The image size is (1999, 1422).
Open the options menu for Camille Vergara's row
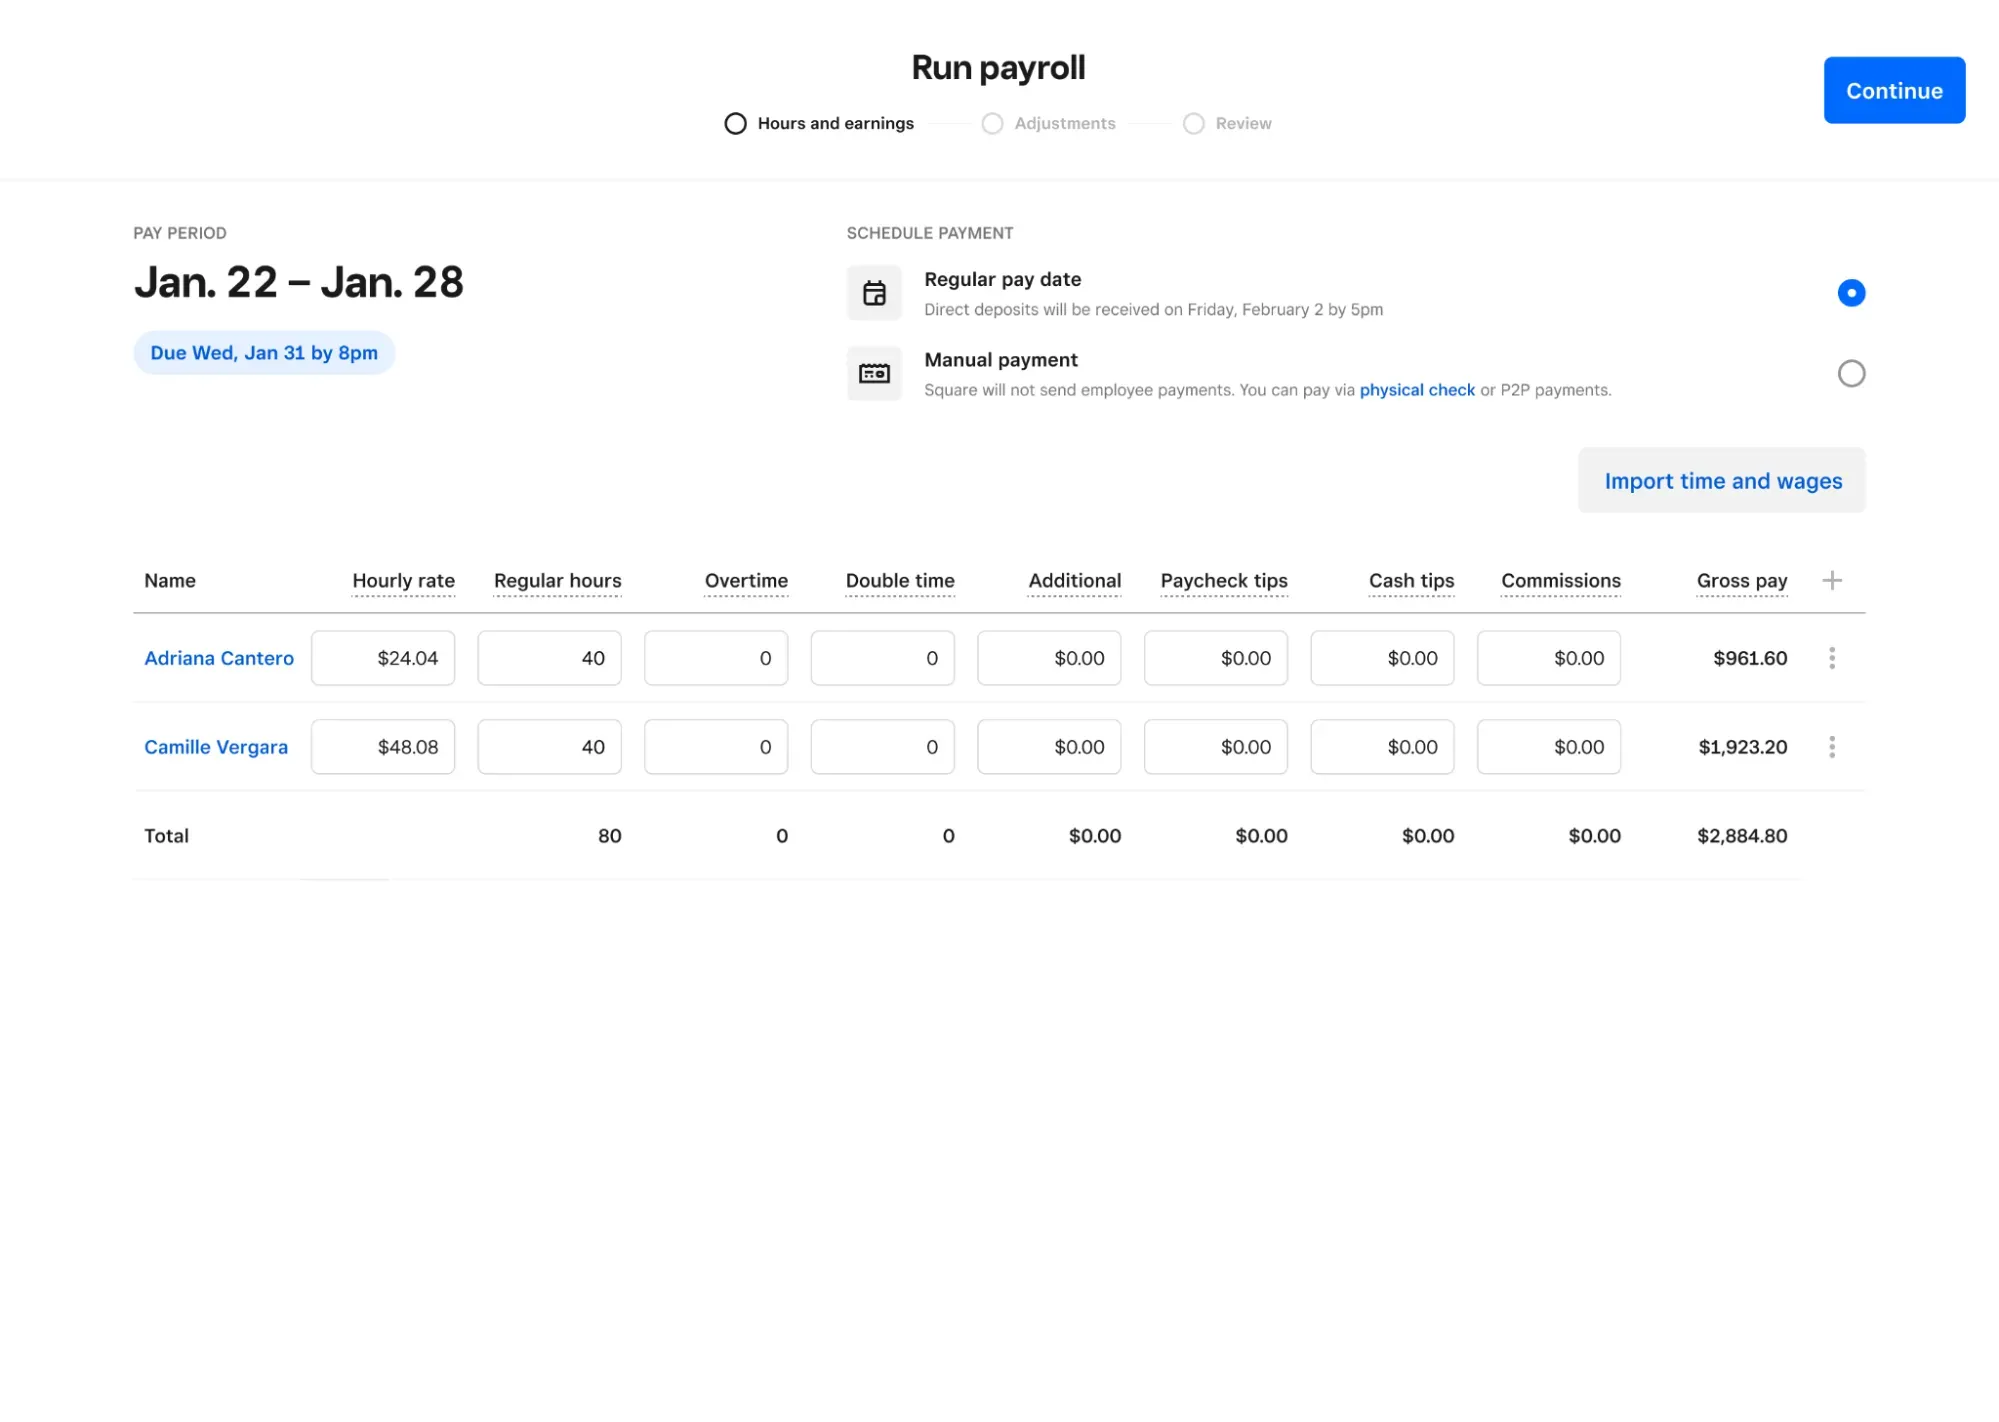click(x=1832, y=746)
